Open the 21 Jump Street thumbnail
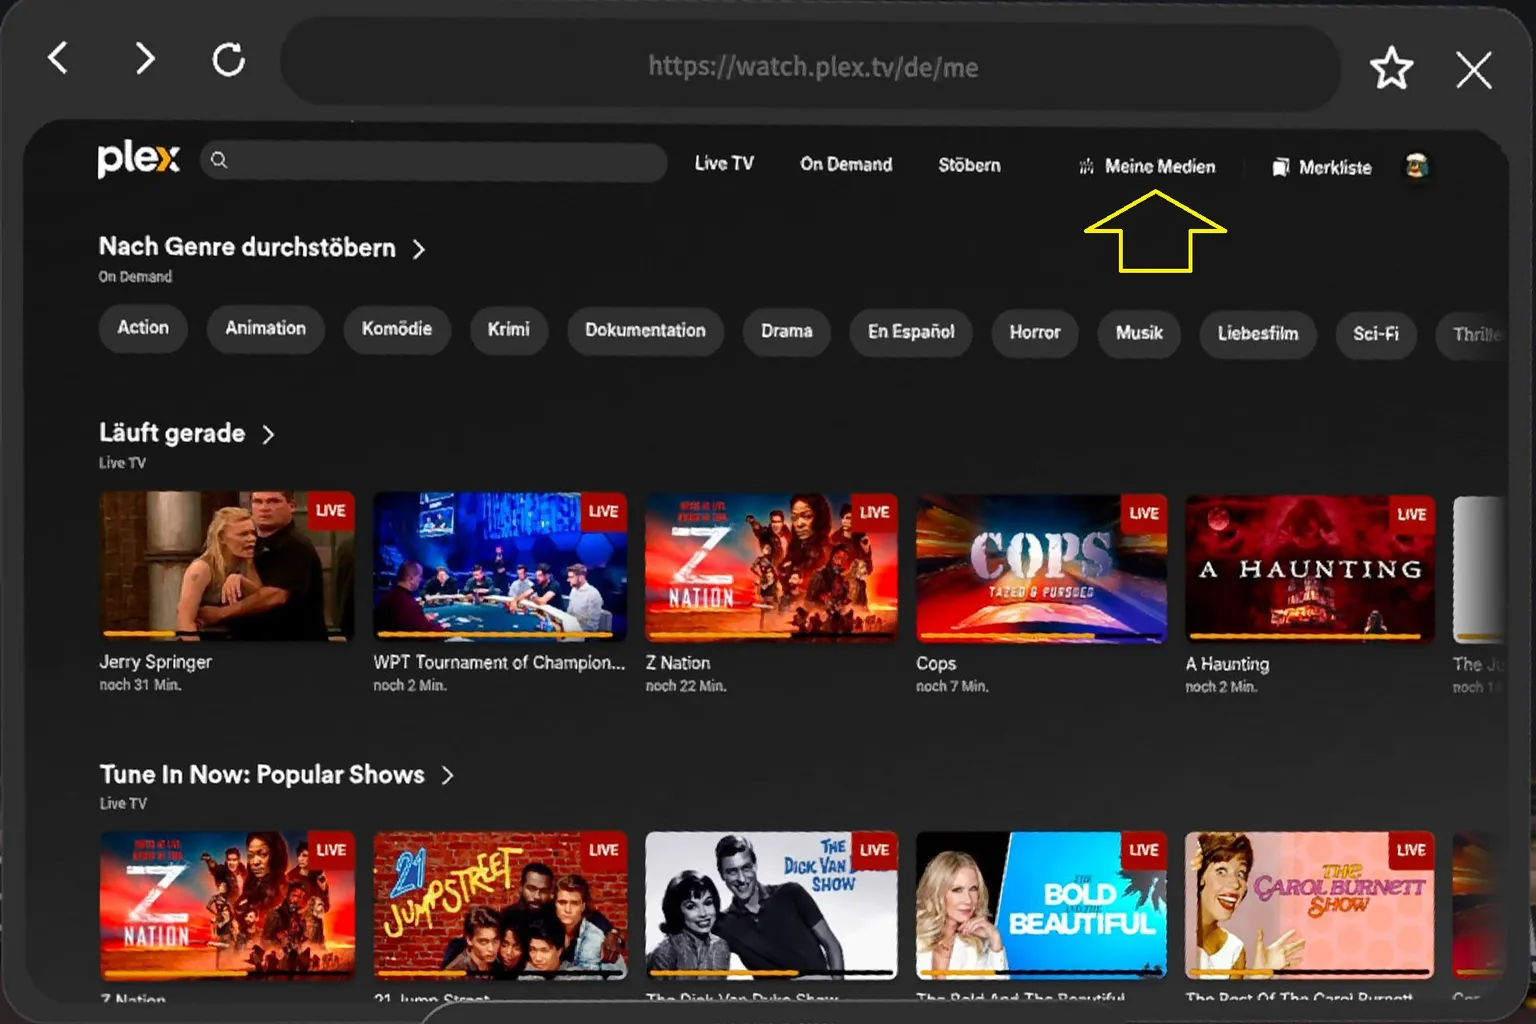 pos(500,905)
